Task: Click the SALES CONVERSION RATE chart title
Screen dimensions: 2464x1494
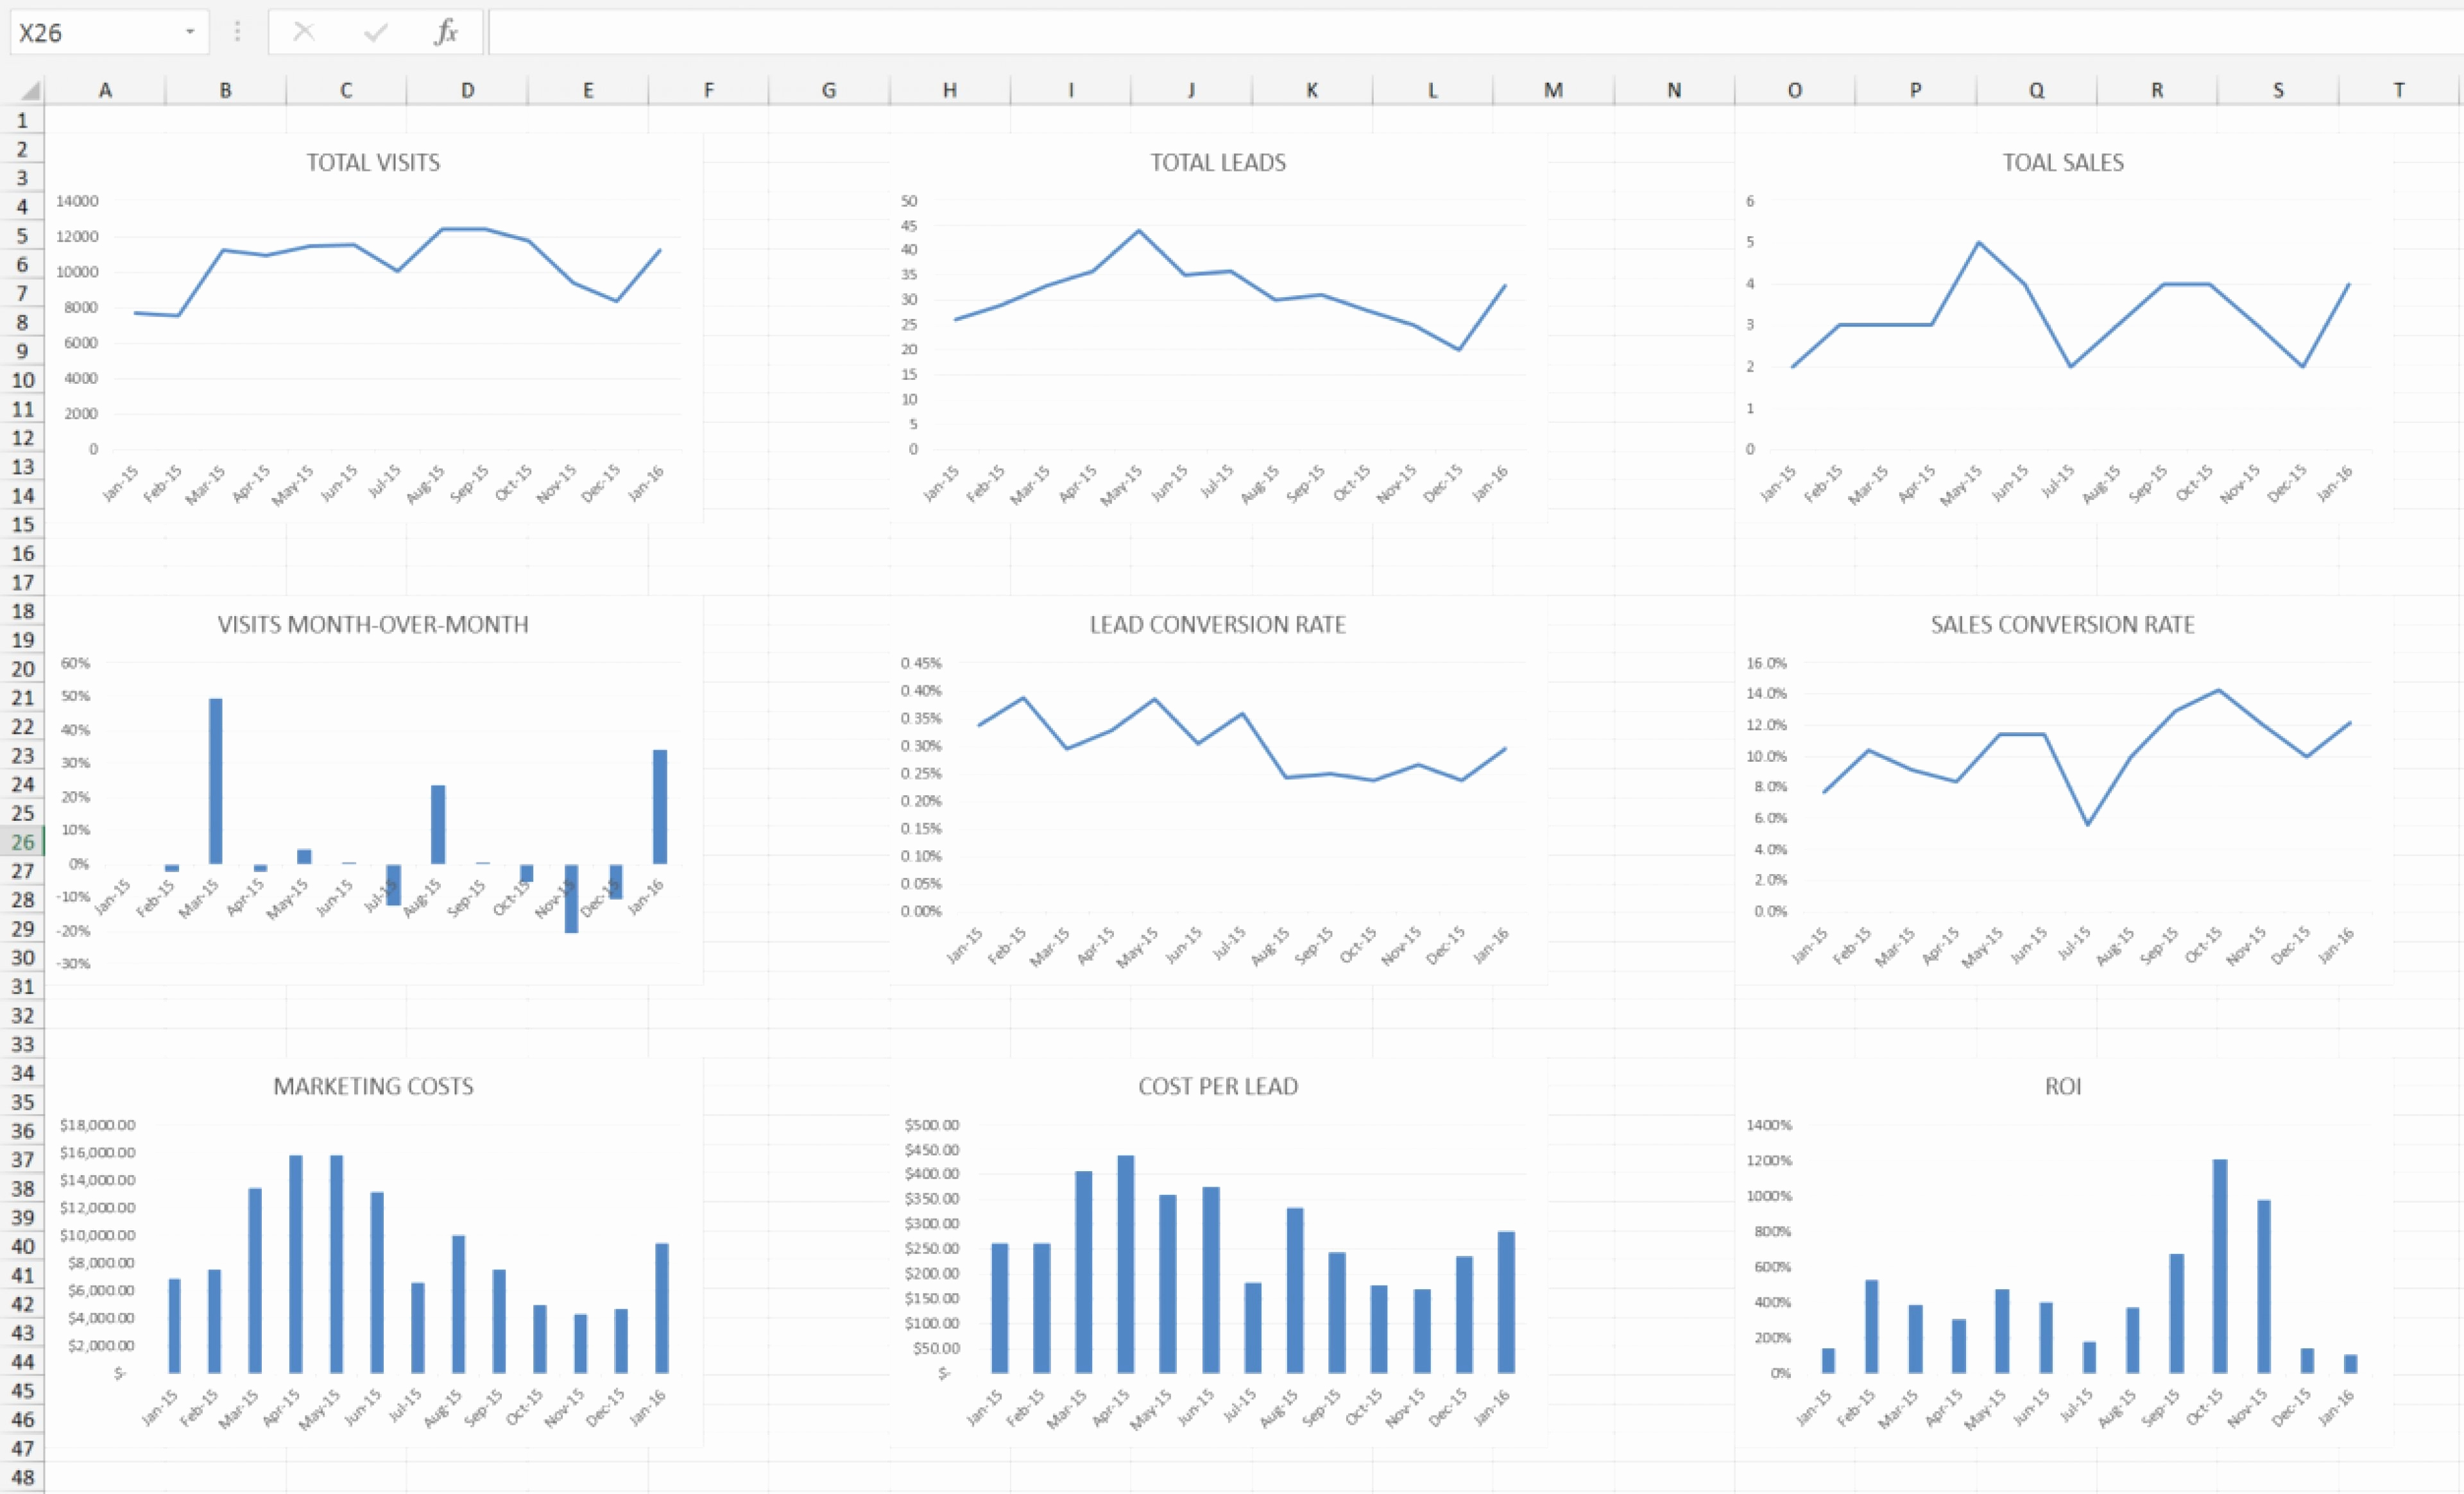Action: coord(2063,624)
